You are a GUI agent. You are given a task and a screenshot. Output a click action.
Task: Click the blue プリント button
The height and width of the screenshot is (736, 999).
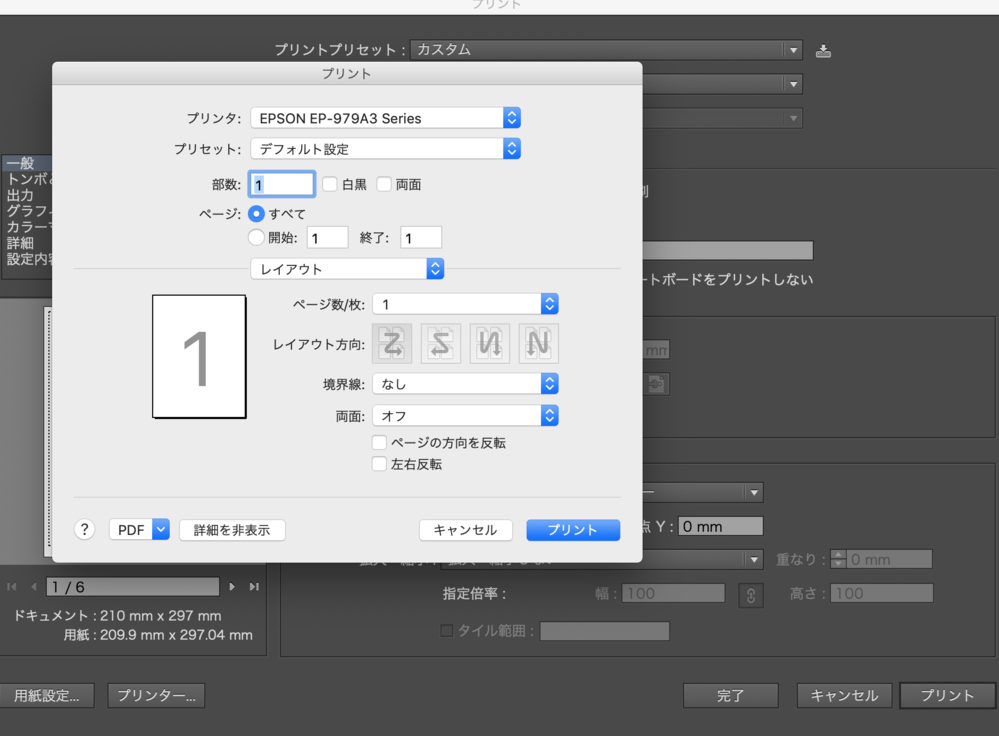(x=573, y=530)
